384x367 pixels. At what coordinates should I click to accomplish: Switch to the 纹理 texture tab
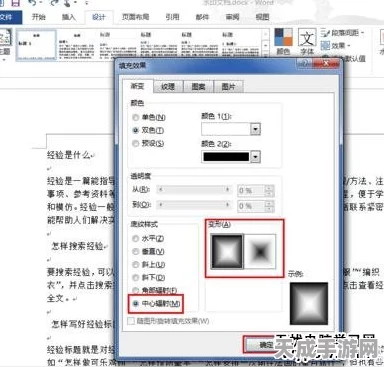pos(168,87)
